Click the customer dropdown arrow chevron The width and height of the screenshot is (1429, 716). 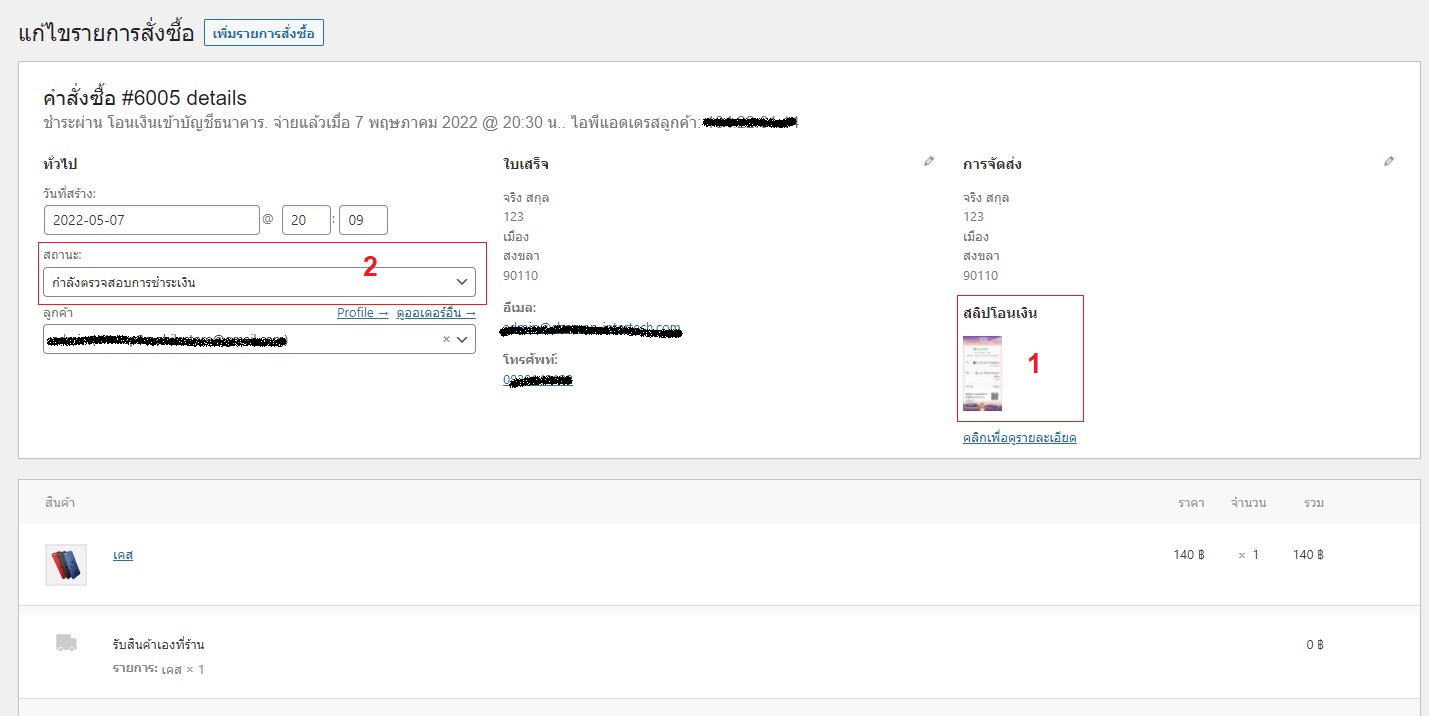pyautogui.click(x=462, y=340)
